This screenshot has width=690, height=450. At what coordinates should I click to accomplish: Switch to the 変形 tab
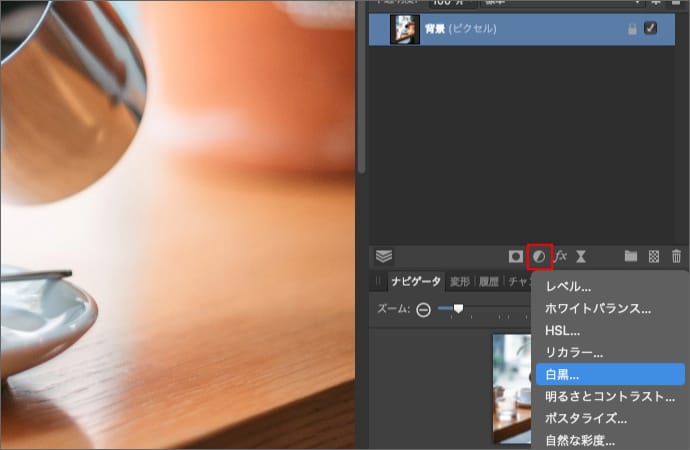[460, 282]
